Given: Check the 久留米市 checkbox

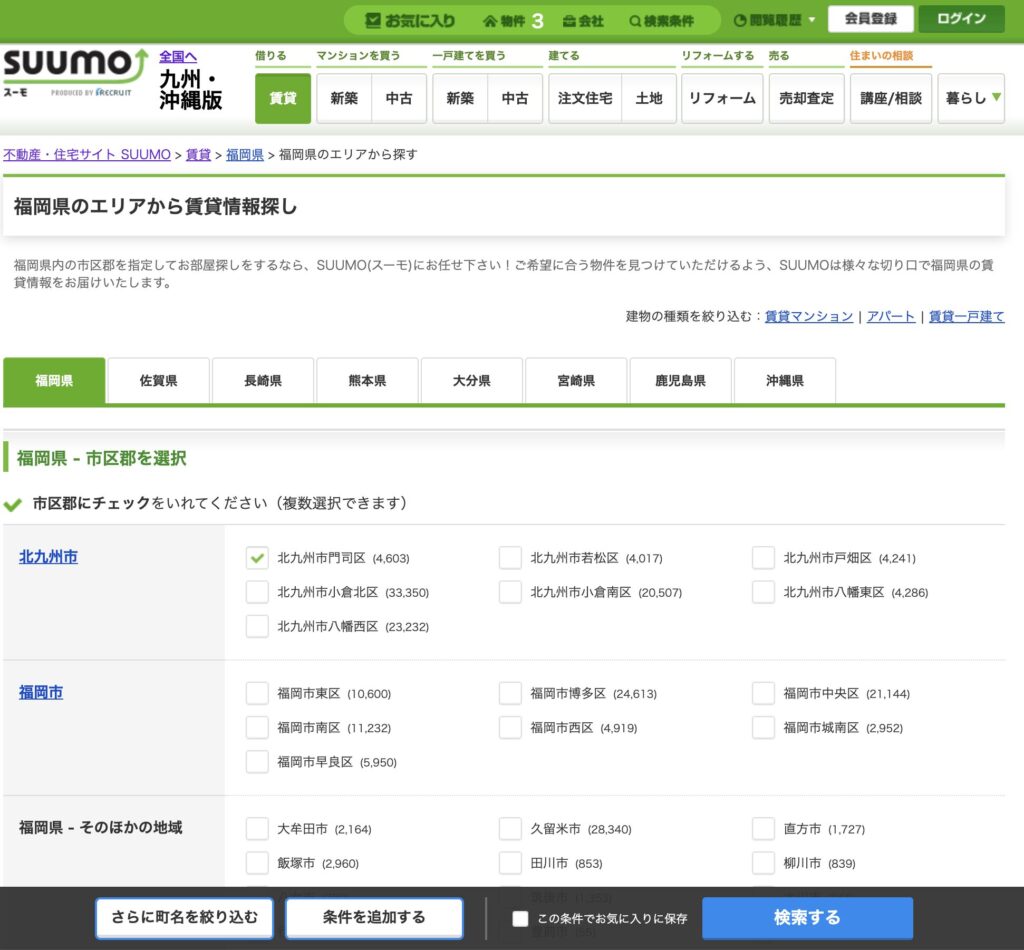Looking at the screenshot, I should 510,828.
